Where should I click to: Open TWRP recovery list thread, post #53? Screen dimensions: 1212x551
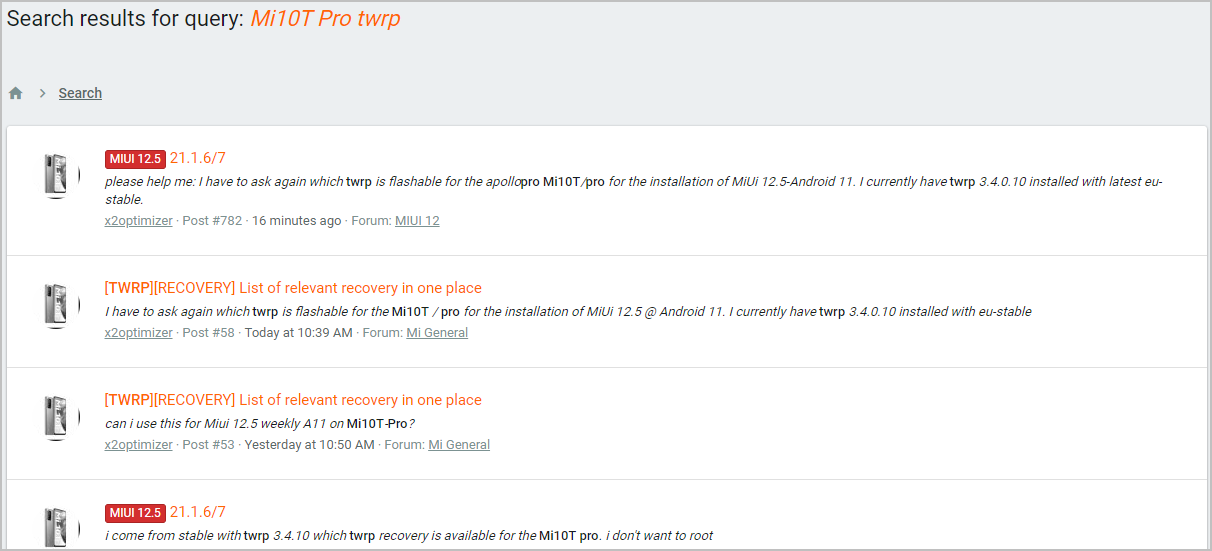[293, 400]
